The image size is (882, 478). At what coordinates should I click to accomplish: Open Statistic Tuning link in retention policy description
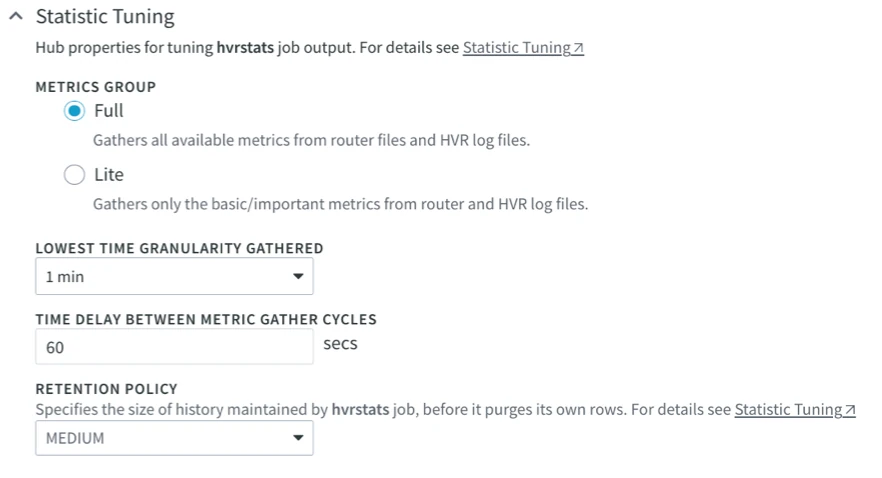pos(788,409)
